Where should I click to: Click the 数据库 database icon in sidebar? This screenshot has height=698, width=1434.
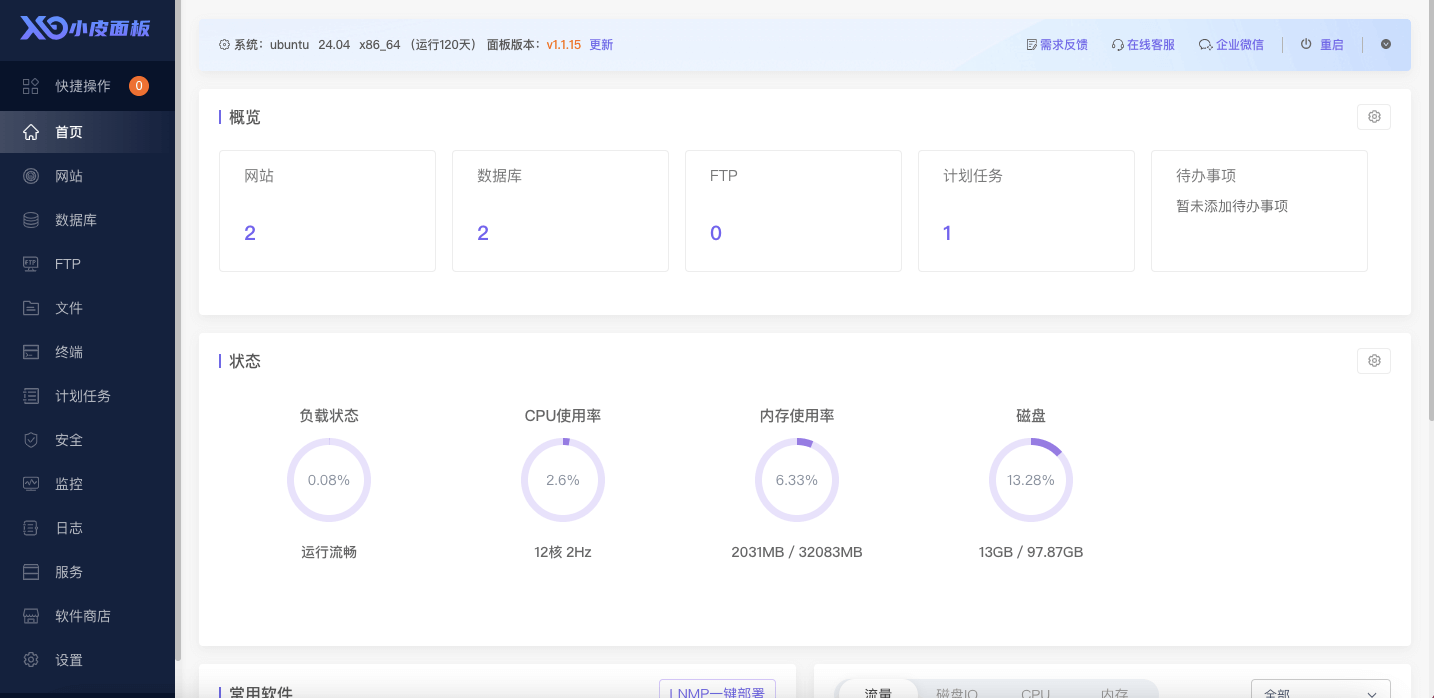pyautogui.click(x=31, y=220)
